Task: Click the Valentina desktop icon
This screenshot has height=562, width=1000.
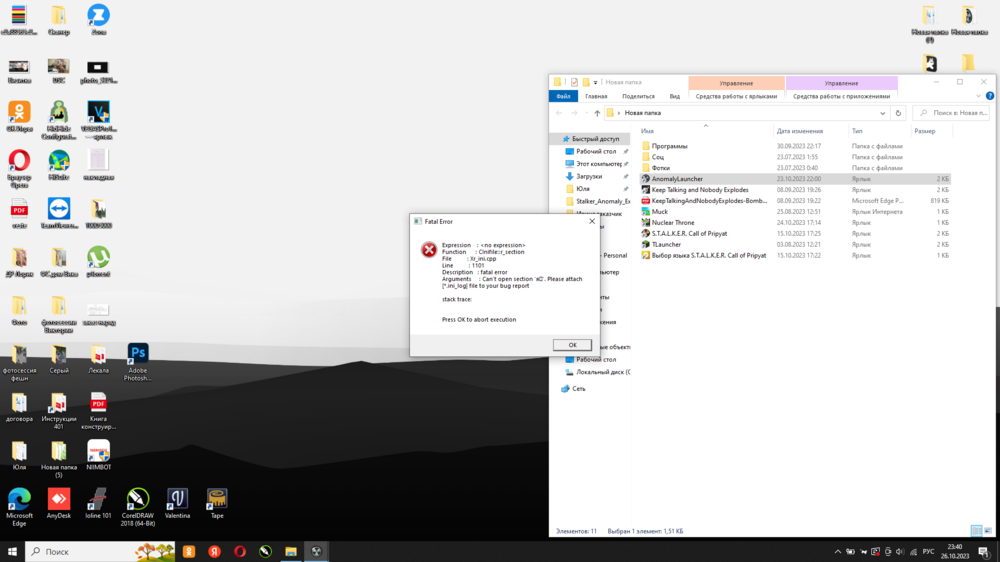Action: [177, 499]
